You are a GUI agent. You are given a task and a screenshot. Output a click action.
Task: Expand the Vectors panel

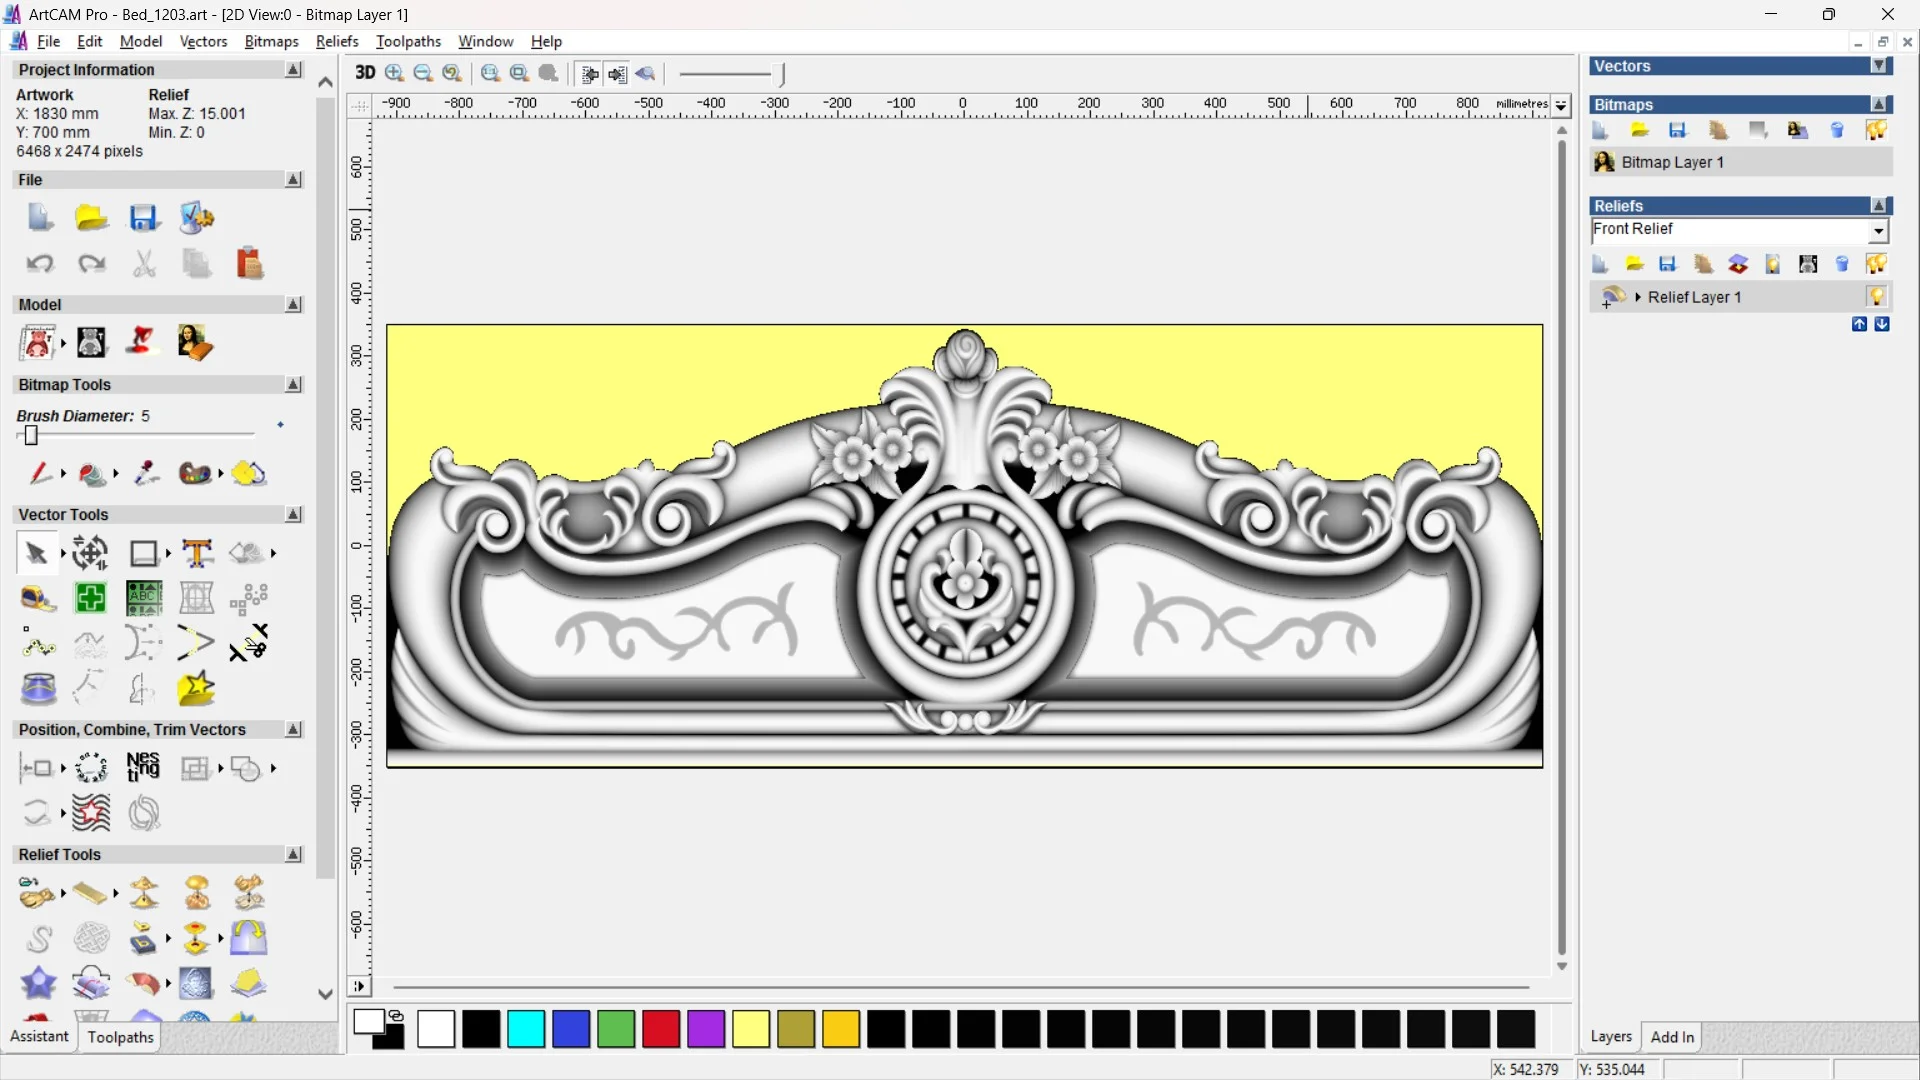(1879, 66)
